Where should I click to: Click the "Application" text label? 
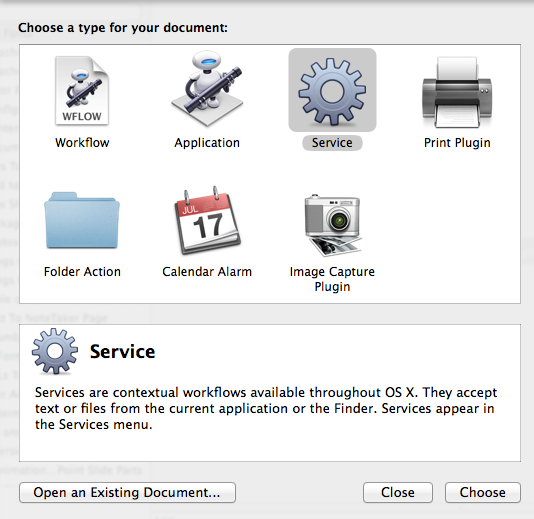pyautogui.click(x=207, y=143)
